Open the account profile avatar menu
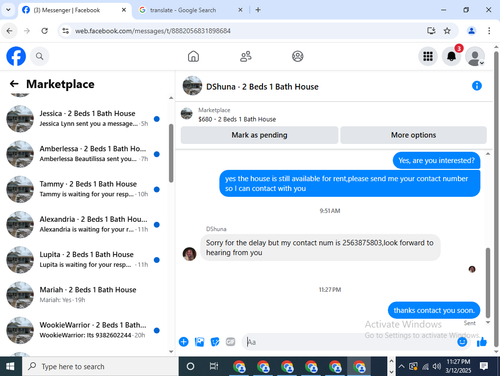 pos(475,56)
